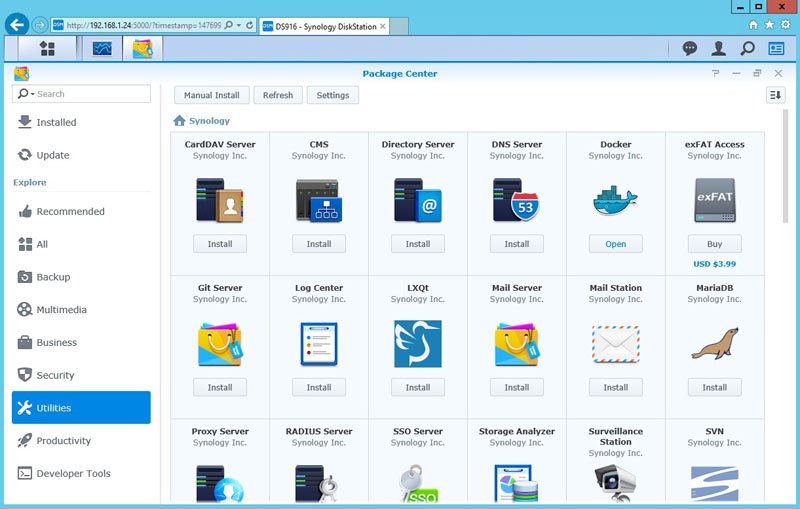Open the widgets panel icon

[x=777, y=48]
